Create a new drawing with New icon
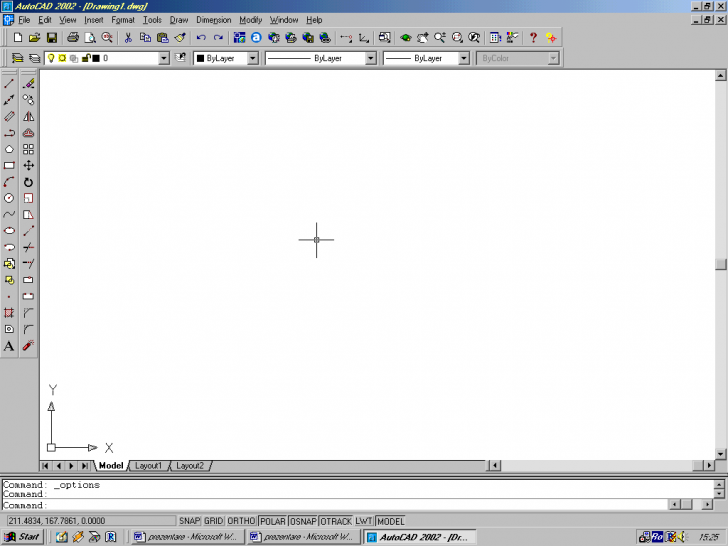Image resolution: width=728 pixels, height=546 pixels. [18, 38]
